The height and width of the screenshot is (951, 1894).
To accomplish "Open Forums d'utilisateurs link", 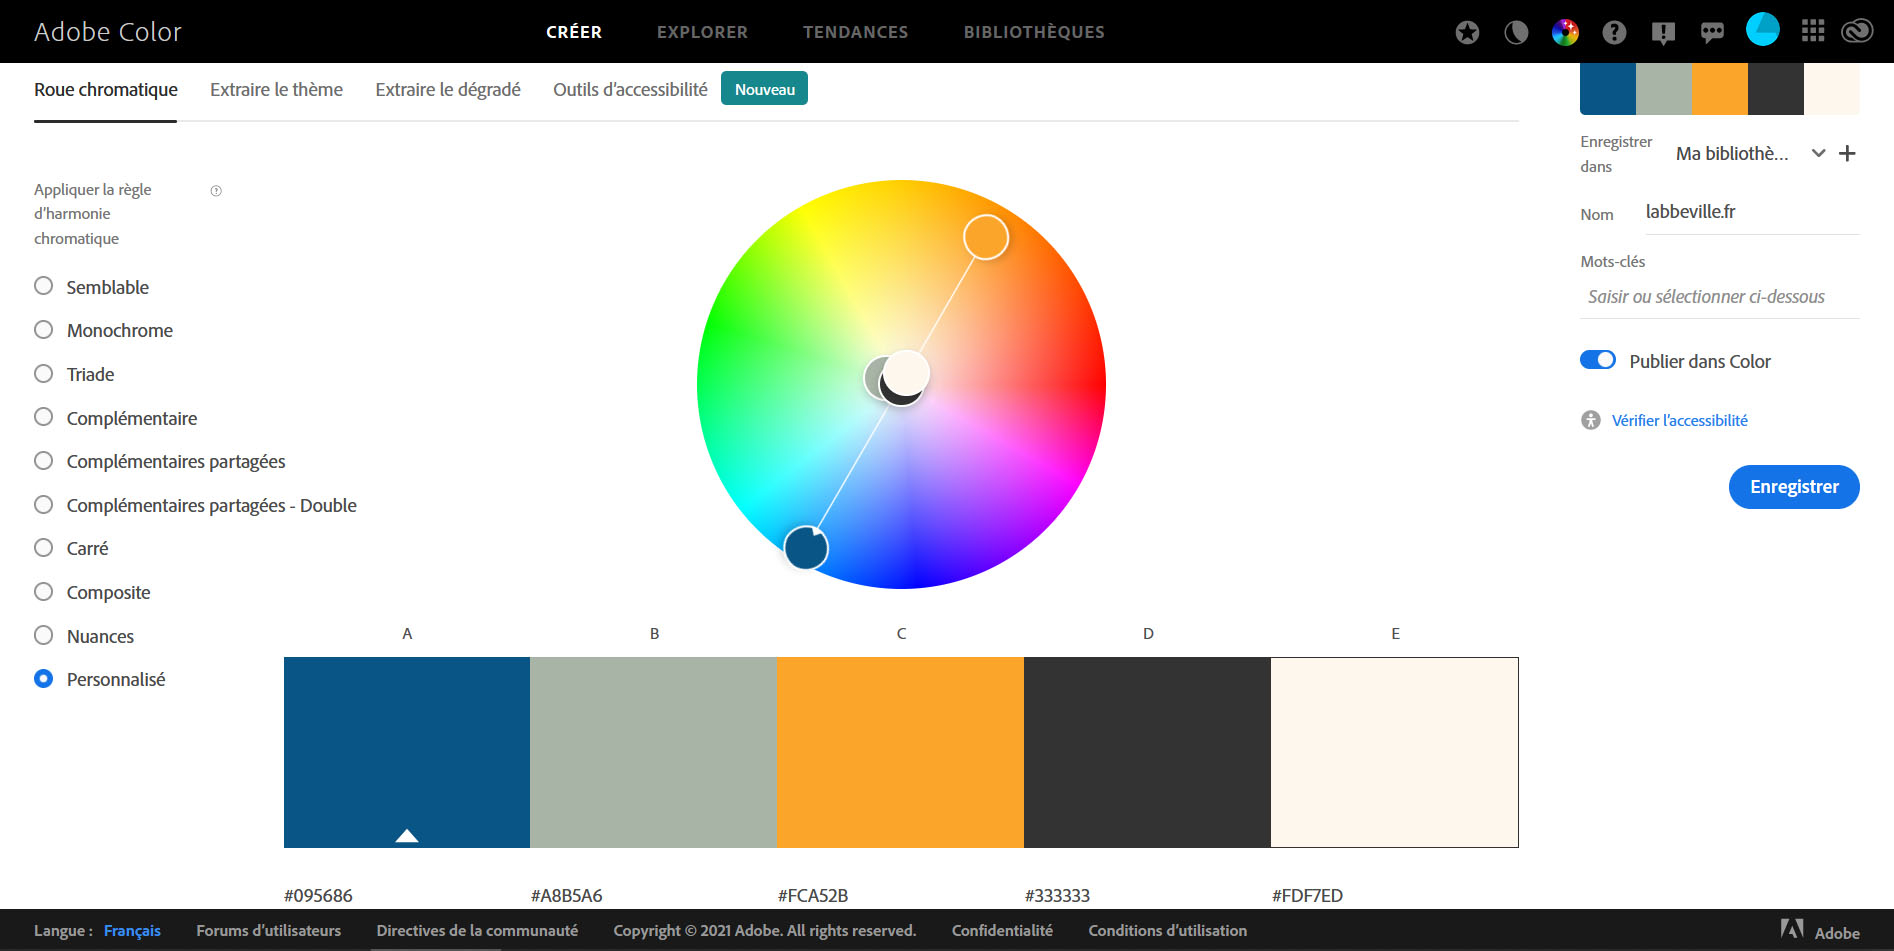I will [x=268, y=930].
